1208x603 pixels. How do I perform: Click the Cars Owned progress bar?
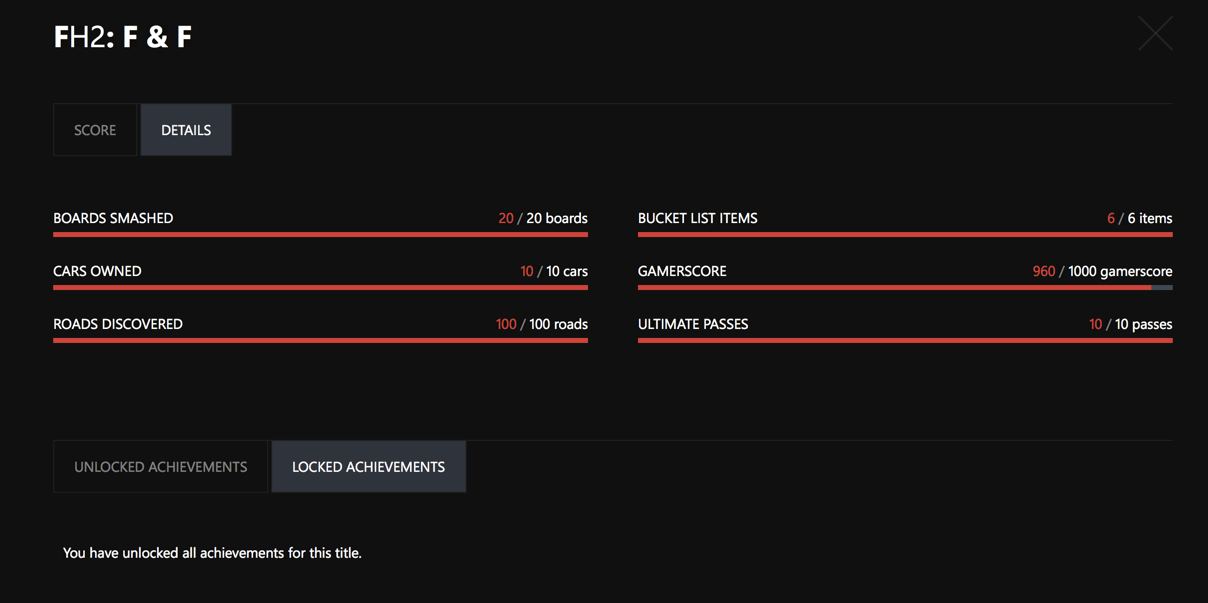pyautogui.click(x=320, y=287)
